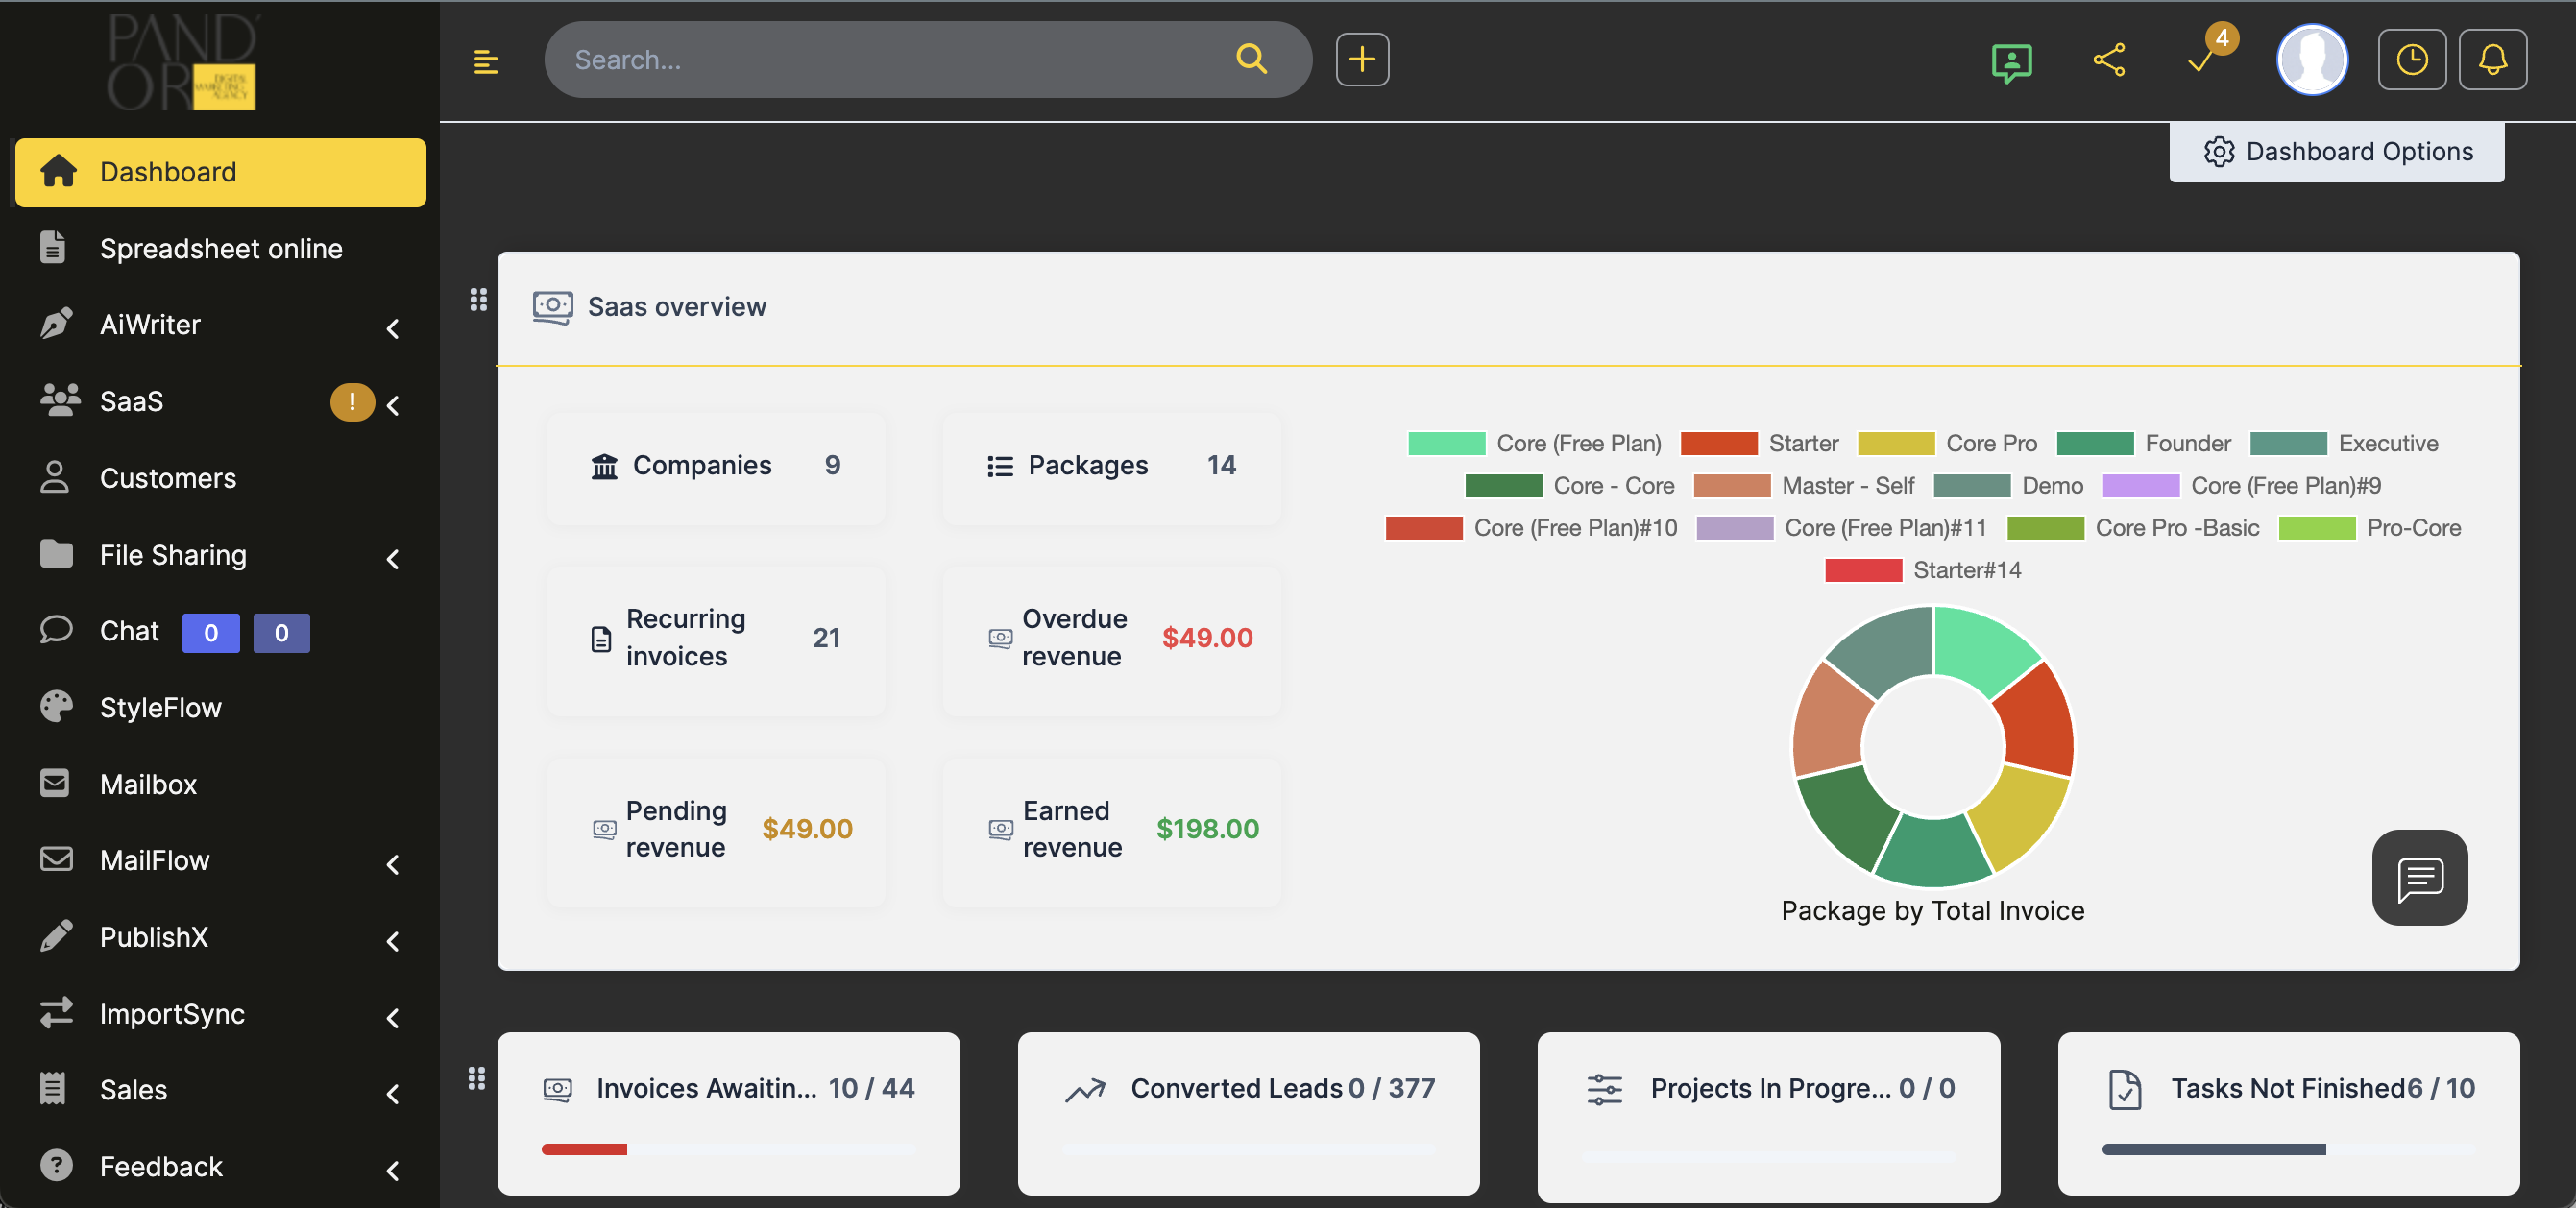Toggle the hamburger menu sidebar
The image size is (2576, 1208).
tap(486, 60)
